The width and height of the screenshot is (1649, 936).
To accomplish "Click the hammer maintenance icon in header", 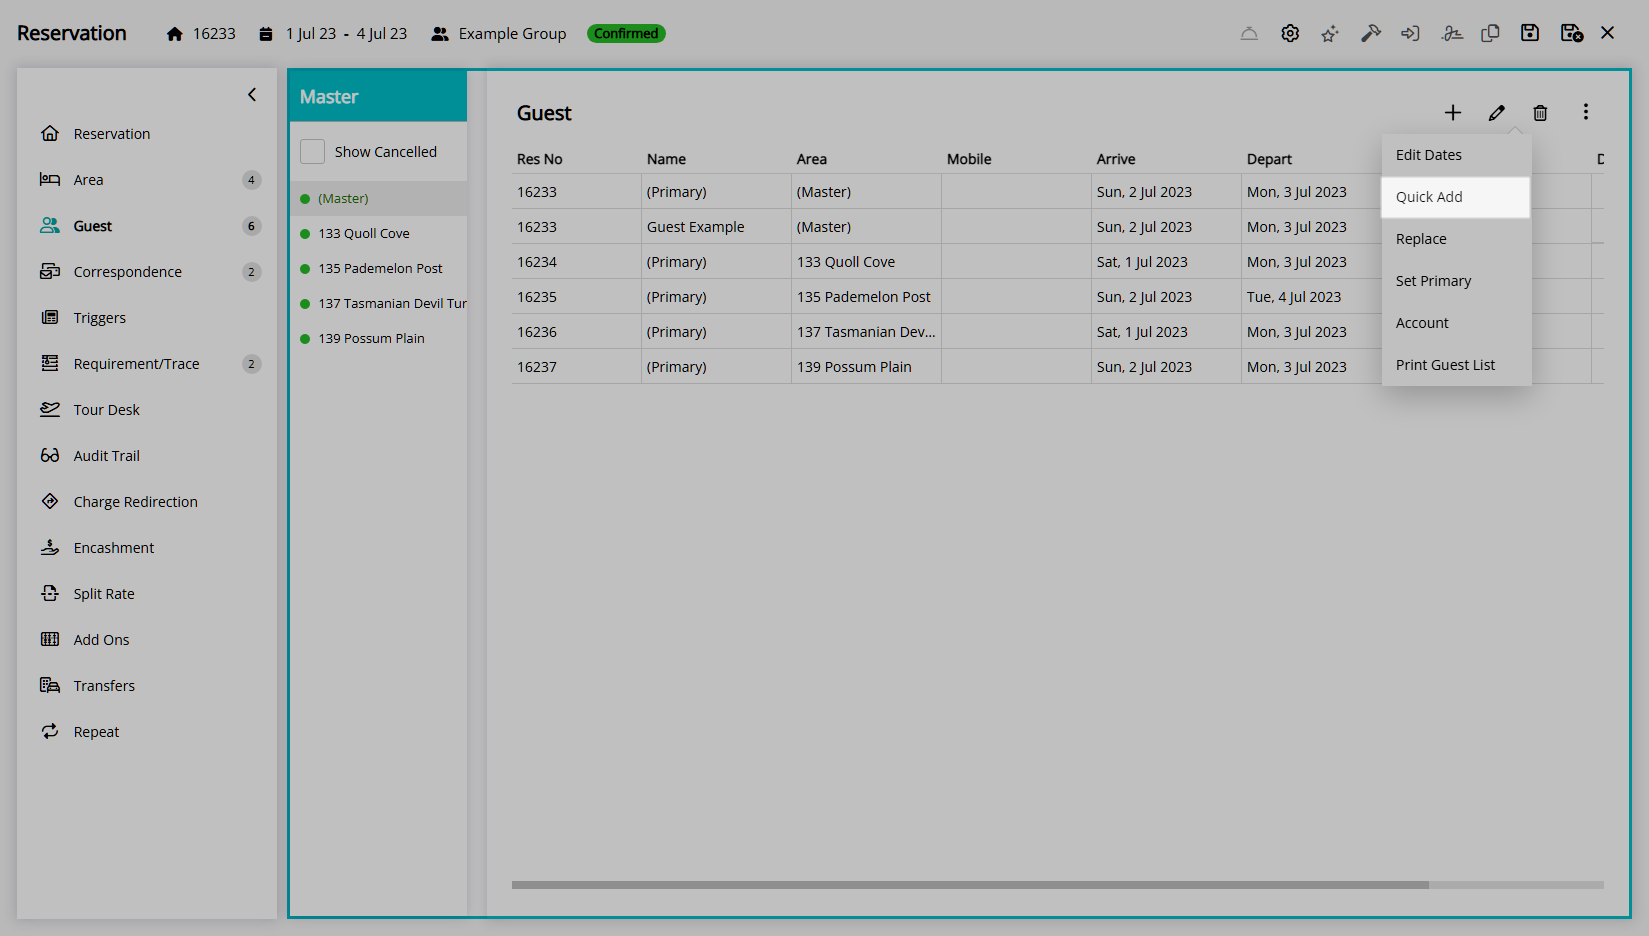I will point(1370,33).
